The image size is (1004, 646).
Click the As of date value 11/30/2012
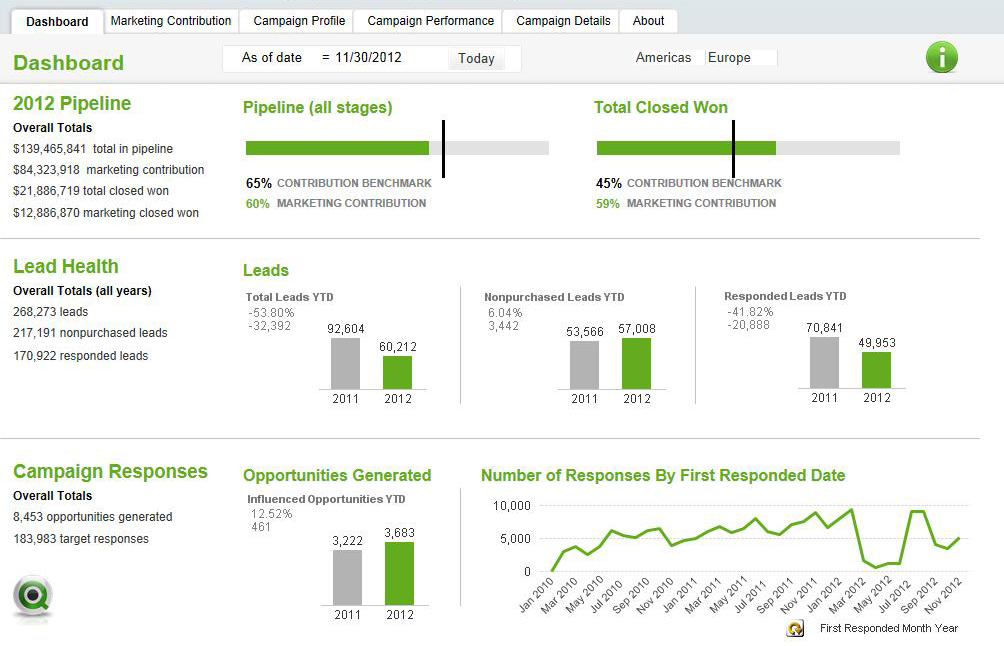click(x=368, y=58)
